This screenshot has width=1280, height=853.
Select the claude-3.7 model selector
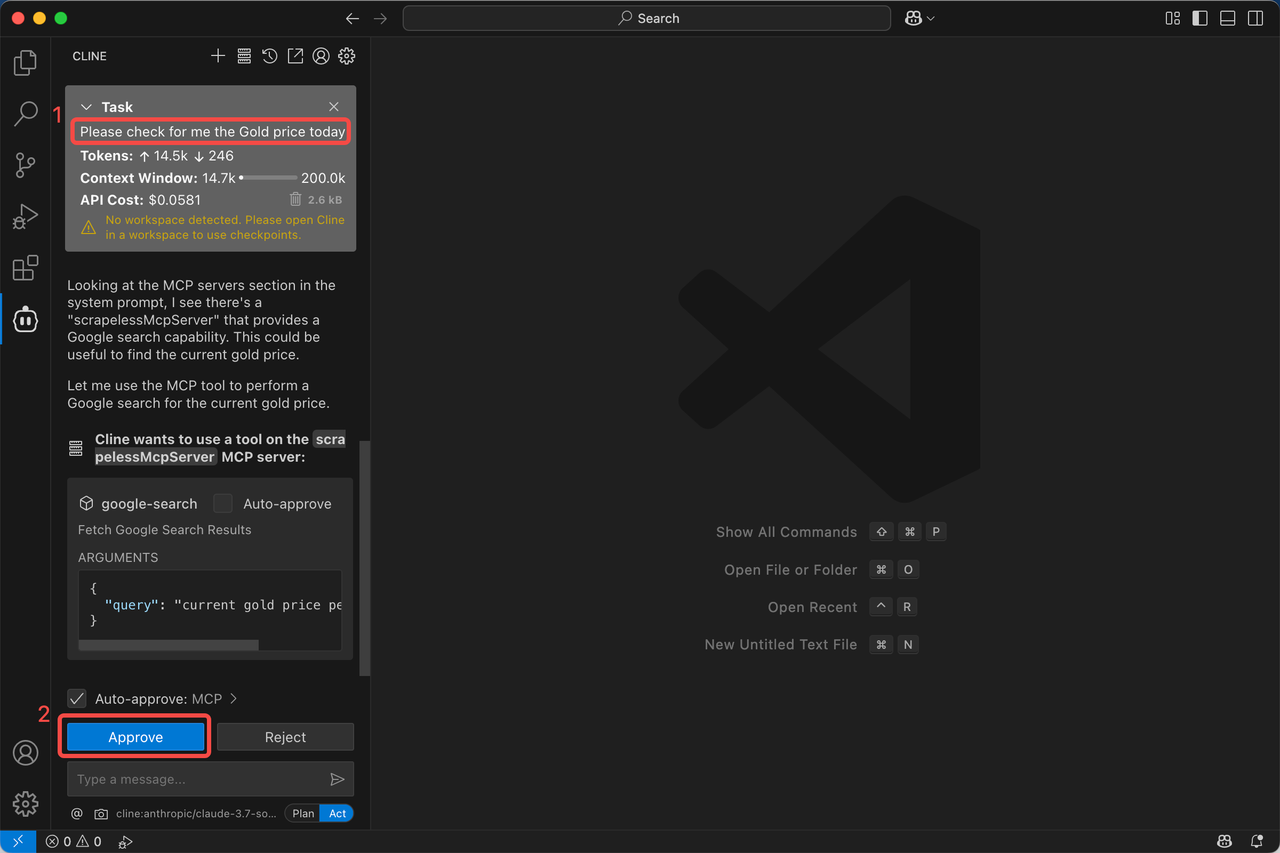pos(196,814)
